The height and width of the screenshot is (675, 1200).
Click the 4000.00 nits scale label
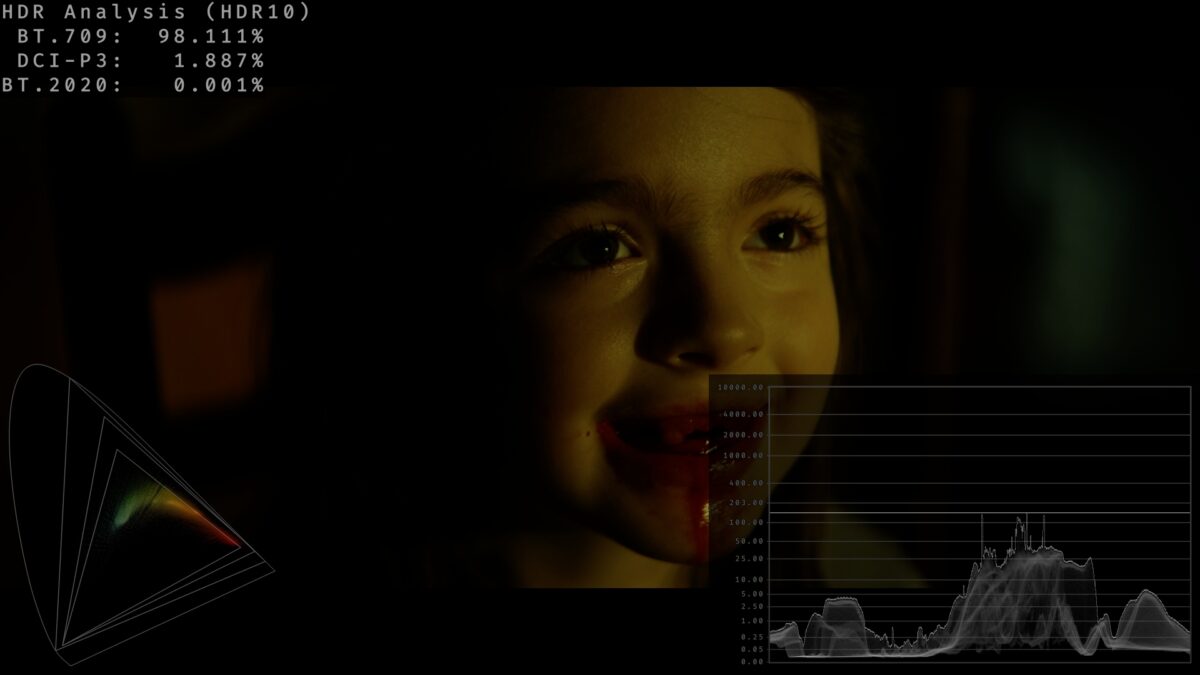pos(745,414)
